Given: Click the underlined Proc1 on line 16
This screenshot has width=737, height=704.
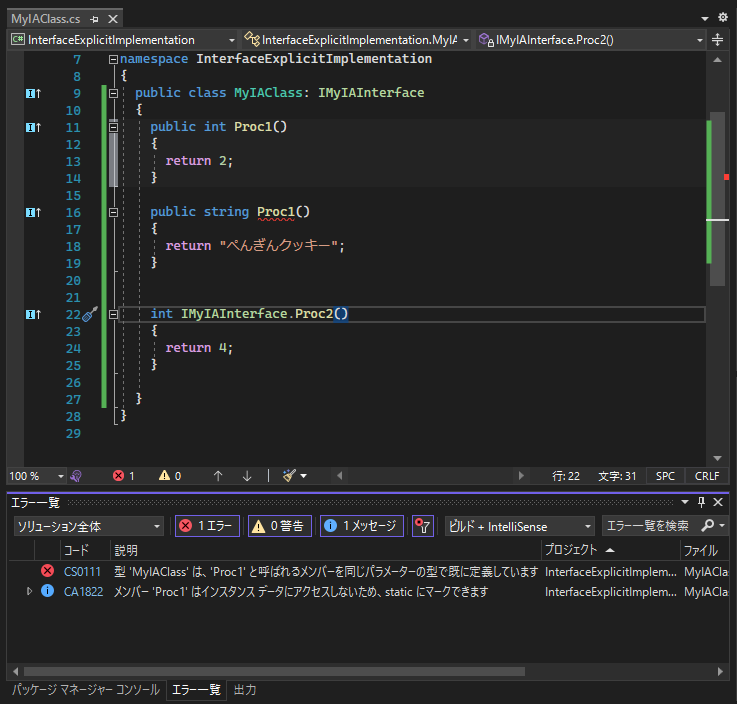Looking at the screenshot, I should (x=276, y=212).
